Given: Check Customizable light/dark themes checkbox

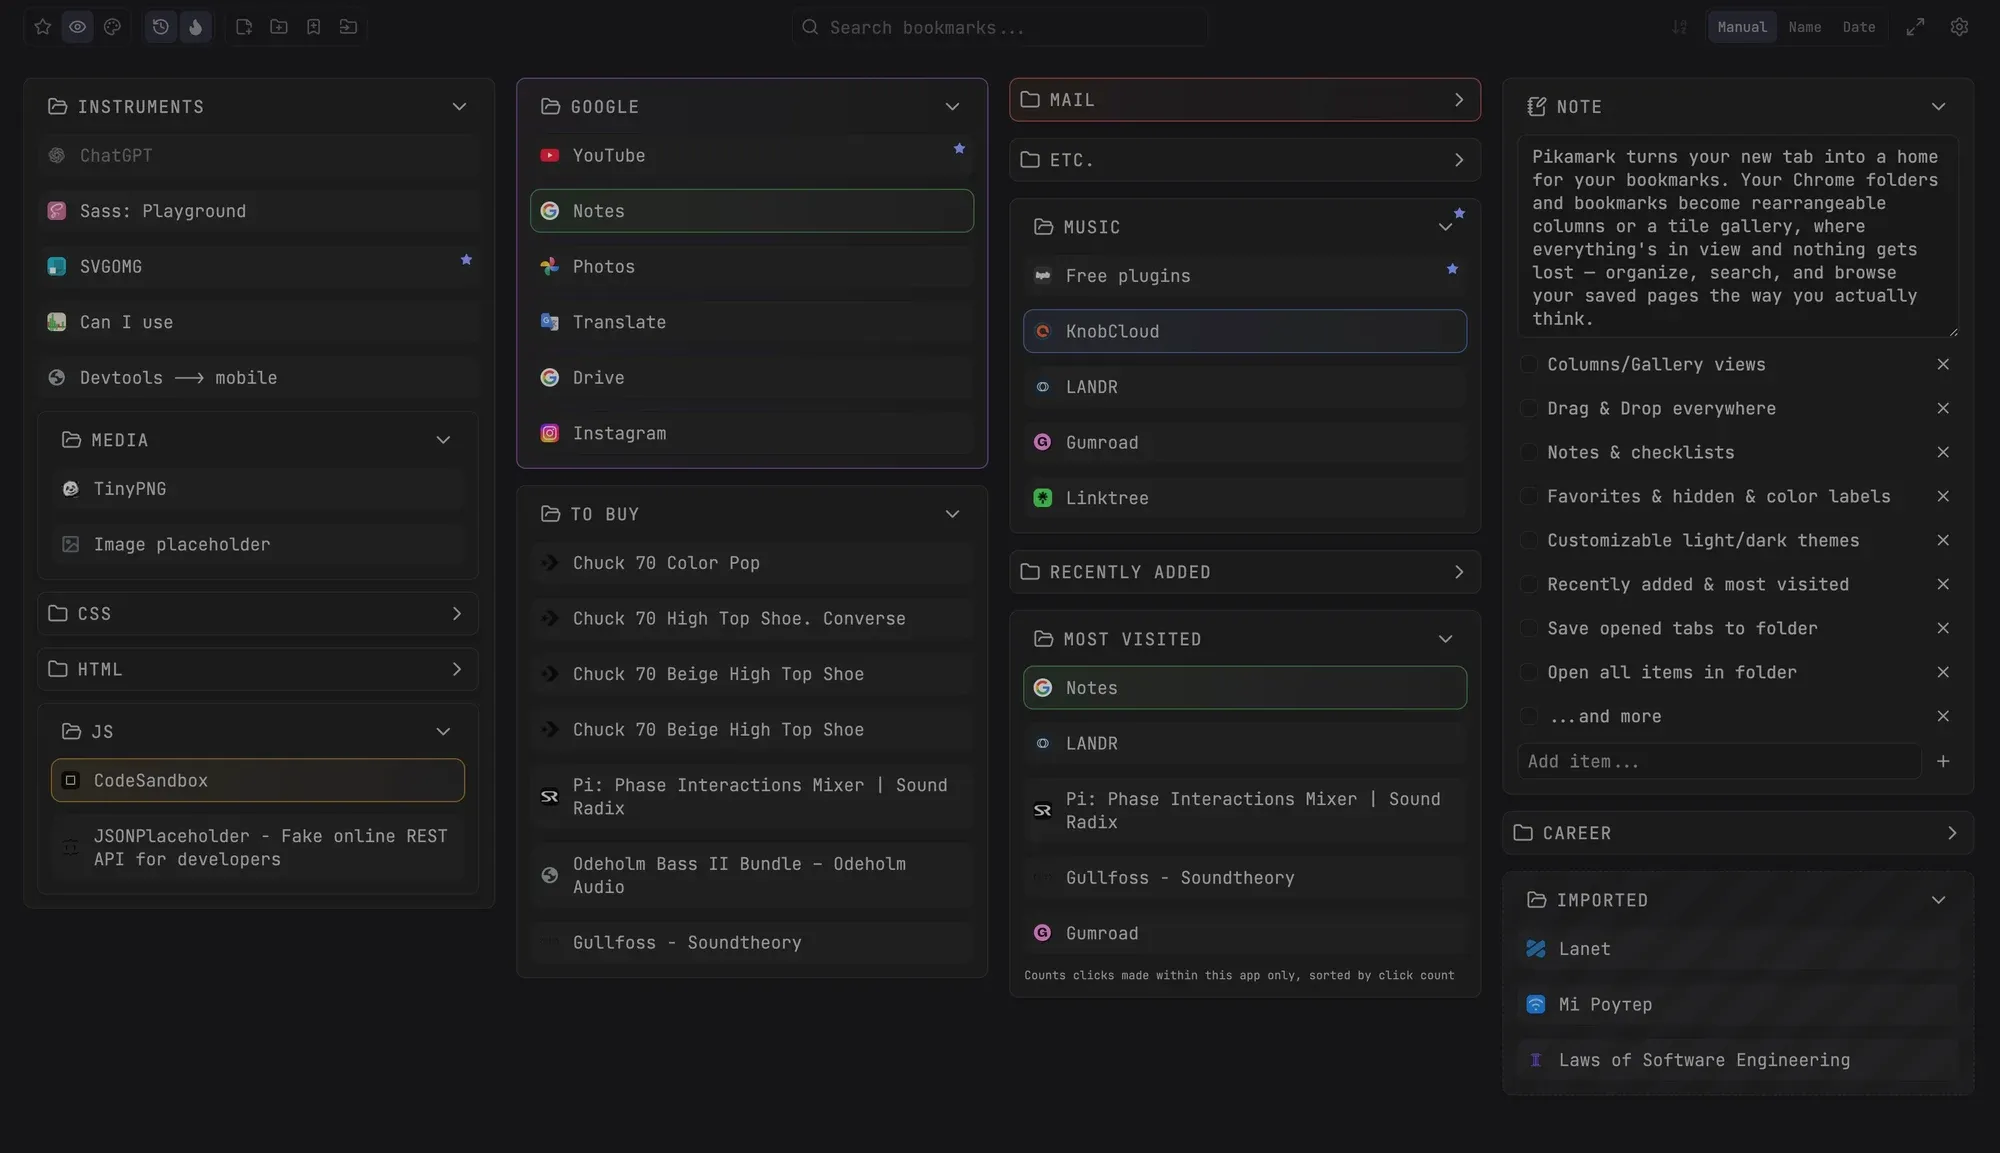Looking at the screenshot, I should click(1529, 541).
